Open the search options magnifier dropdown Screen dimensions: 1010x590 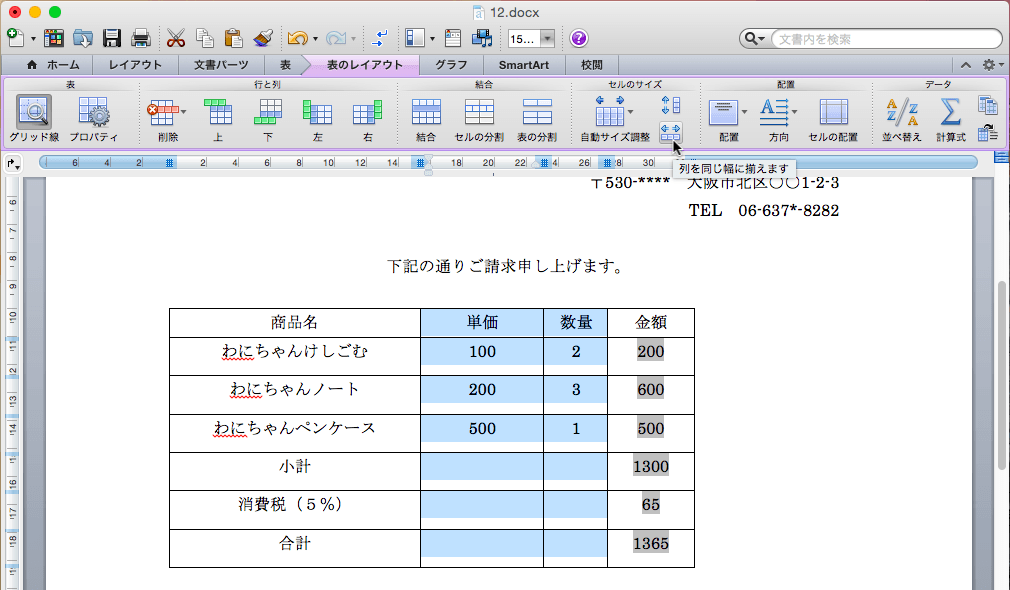point(754,39)
